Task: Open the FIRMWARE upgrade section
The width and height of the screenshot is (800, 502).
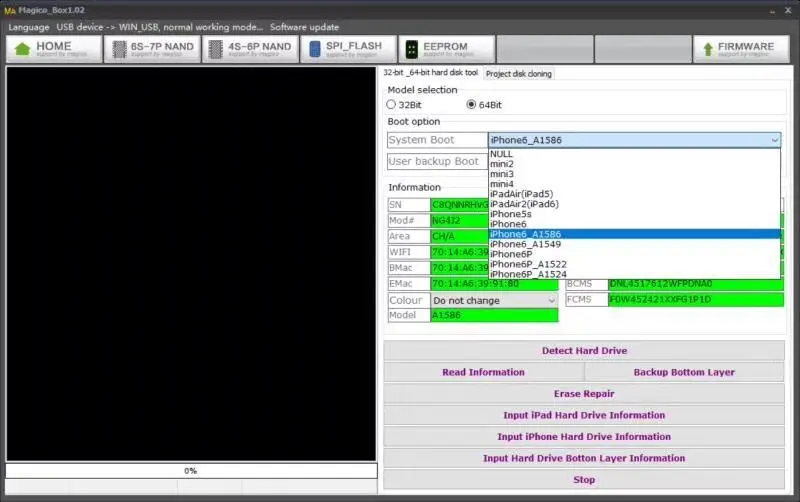Action: [741, 49]
